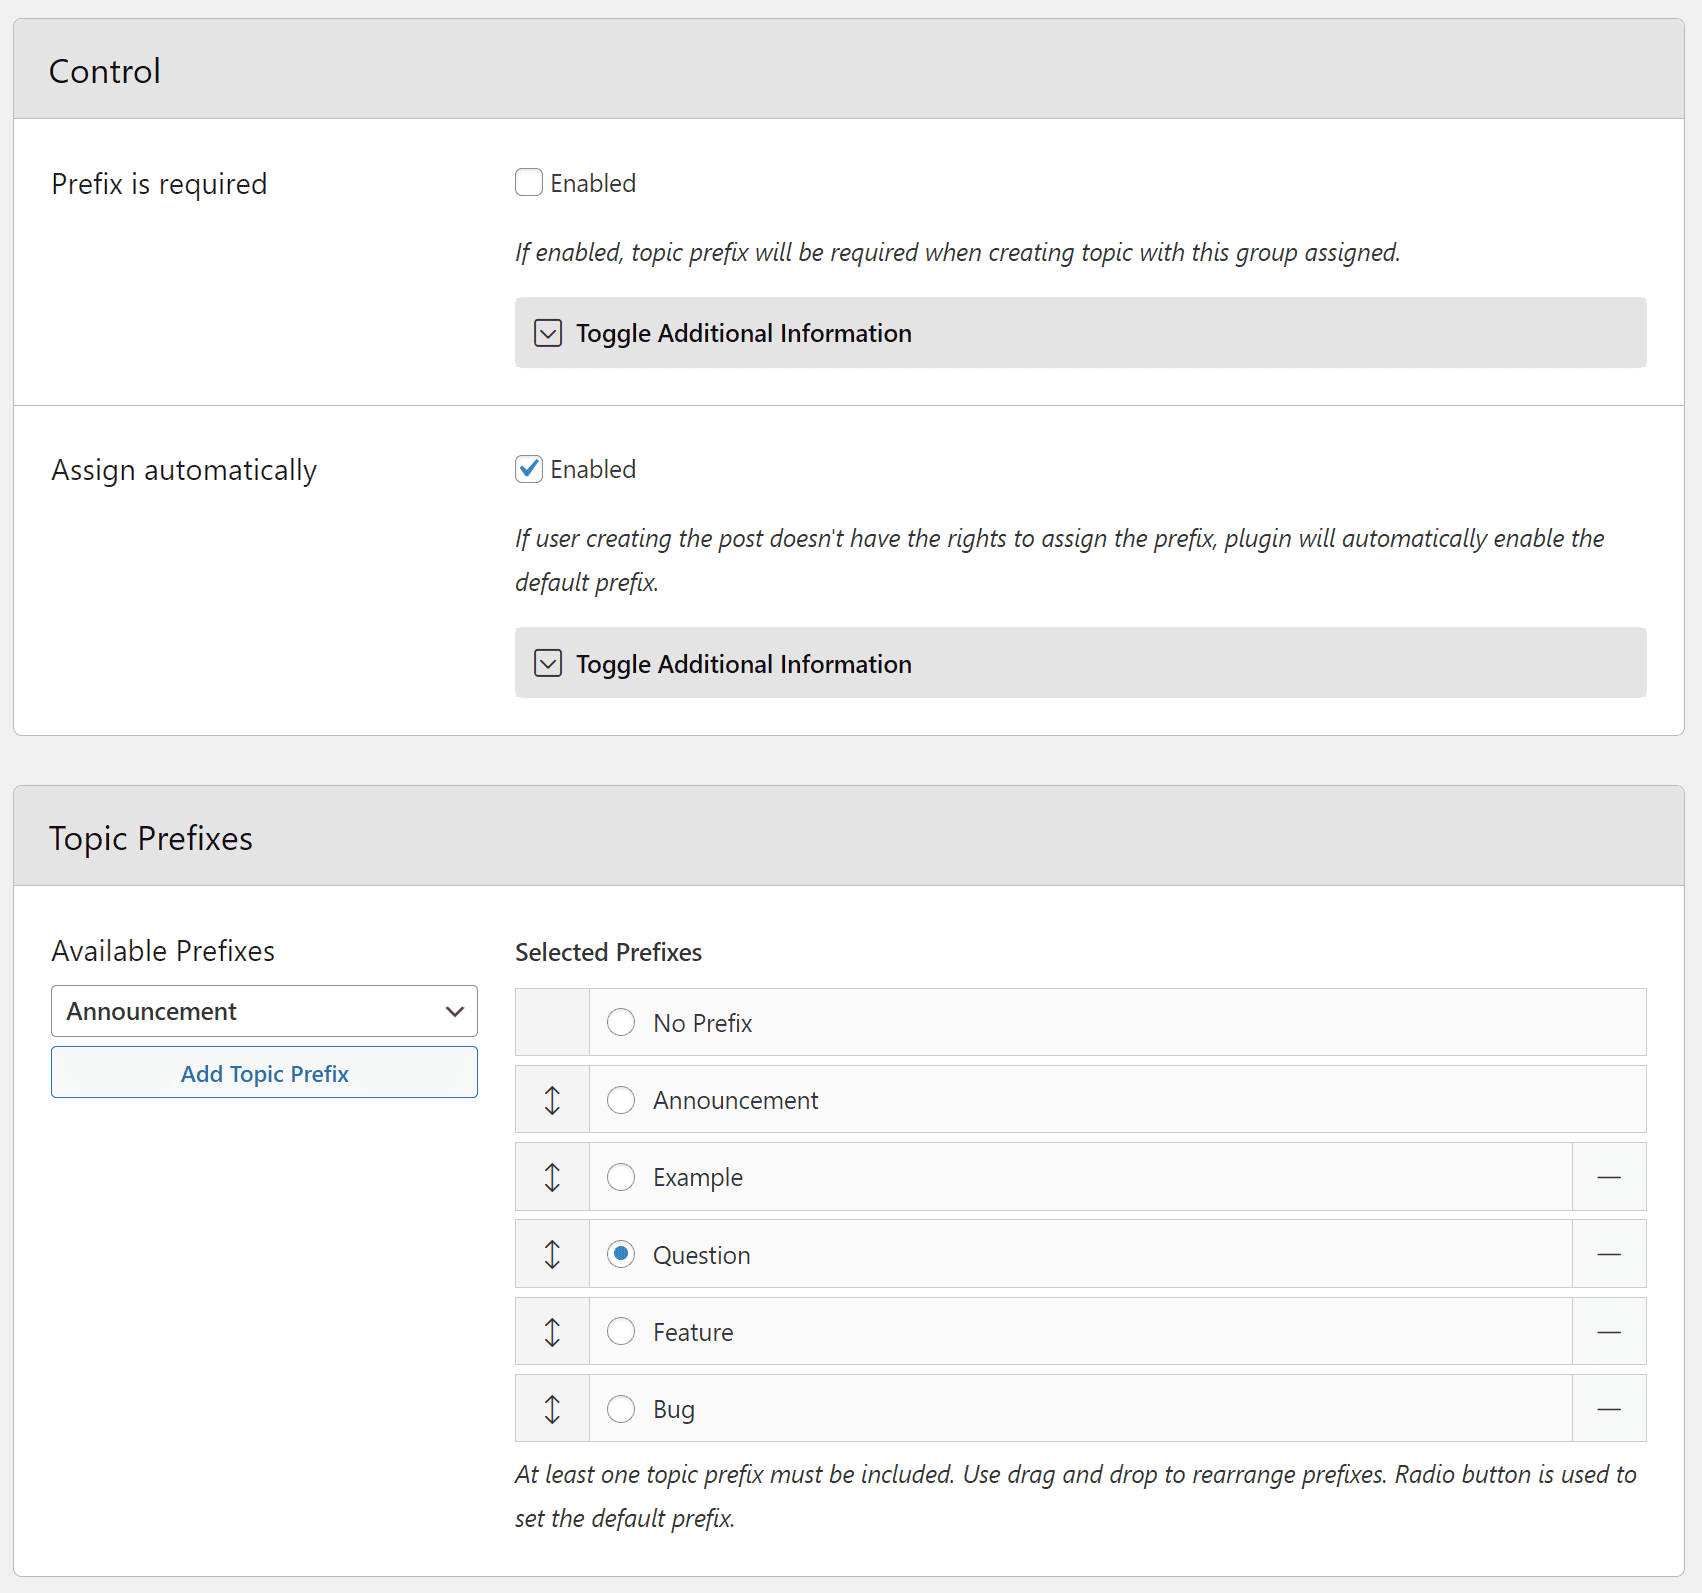Click the Available Prefixes label

click(163, 951)
